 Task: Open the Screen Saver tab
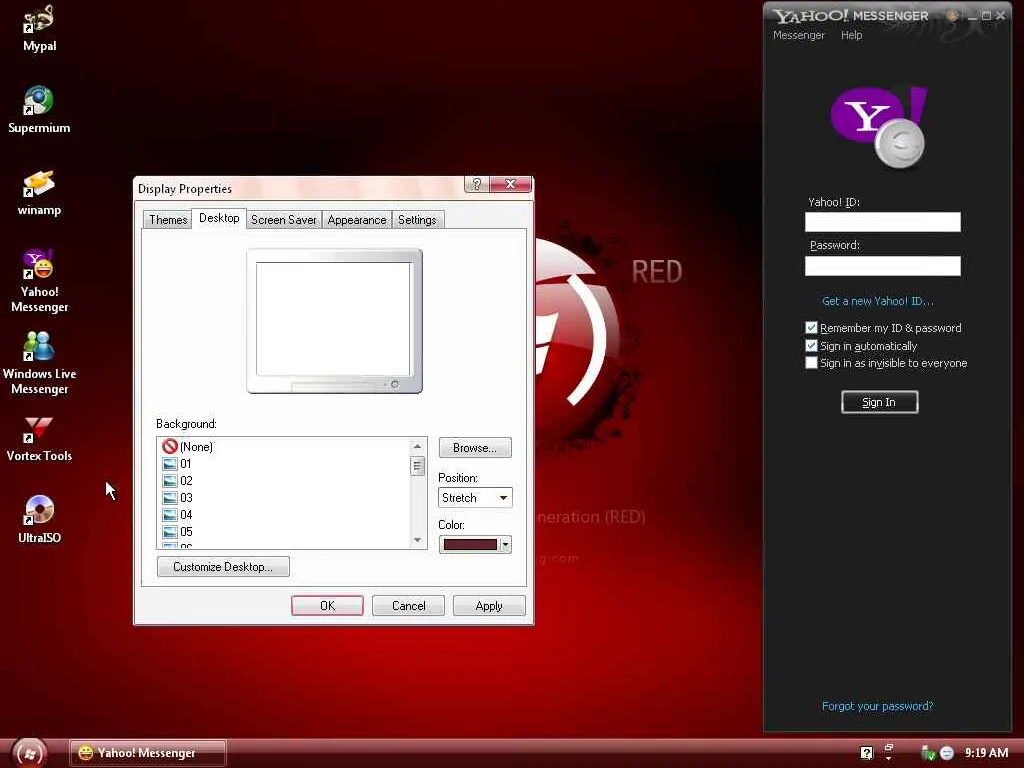click(283, 219)
